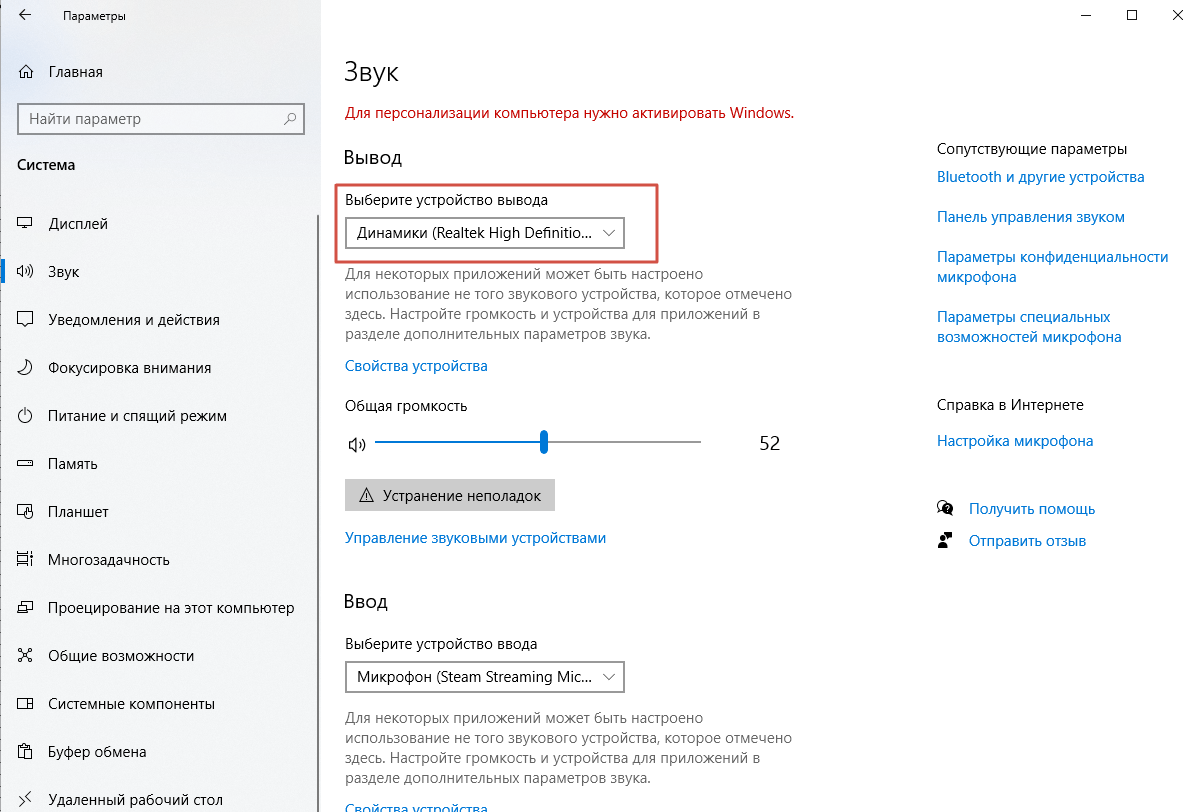Expand the output device dropdown Динамики

(485, 233)
